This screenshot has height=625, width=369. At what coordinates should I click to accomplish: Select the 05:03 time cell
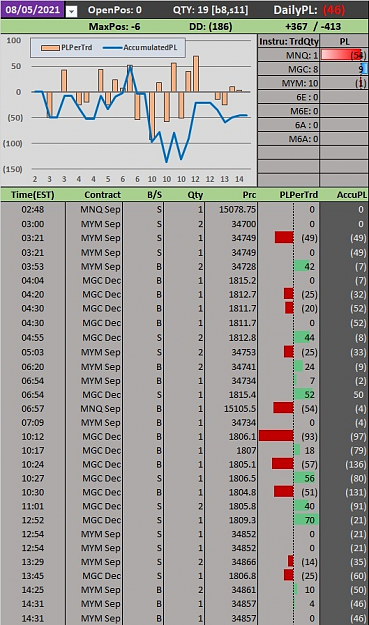[x=33, y=352]
